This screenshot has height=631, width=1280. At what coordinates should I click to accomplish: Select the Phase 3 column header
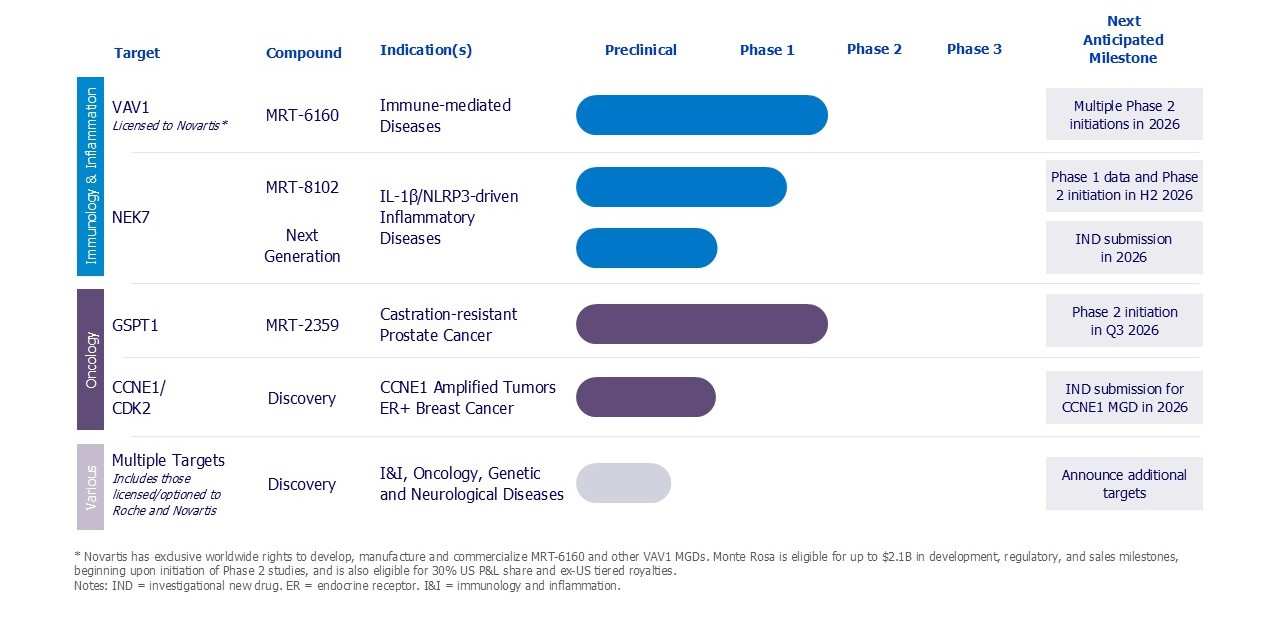coord(974,49)
